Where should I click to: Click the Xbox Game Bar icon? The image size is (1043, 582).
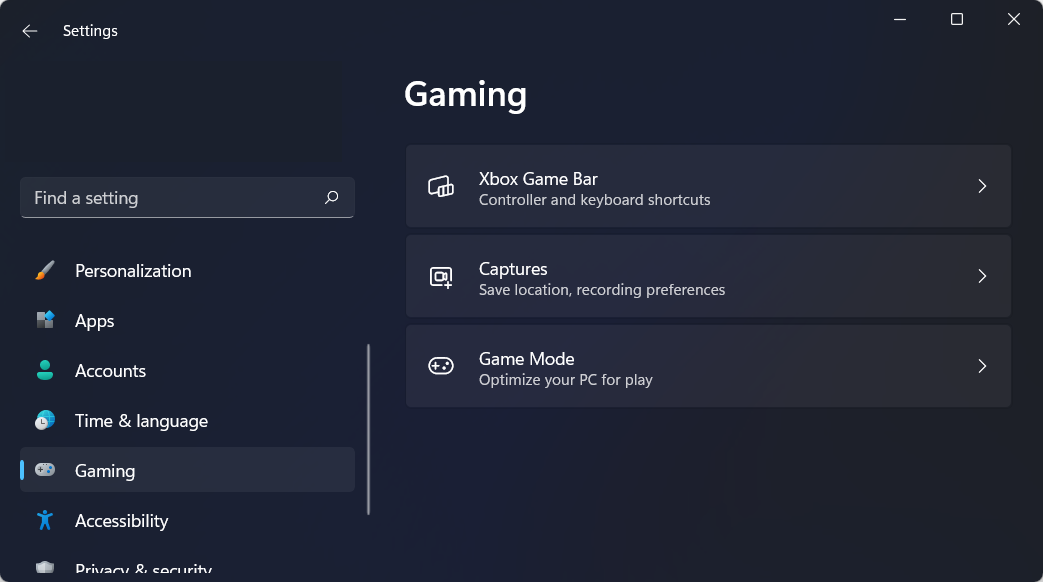tap(441, 187)
